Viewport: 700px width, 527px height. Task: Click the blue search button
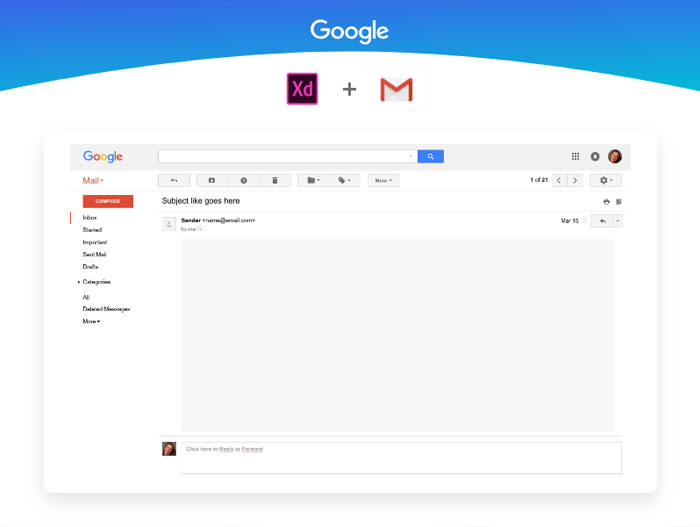pyautogui.click(x=430, y=156)
